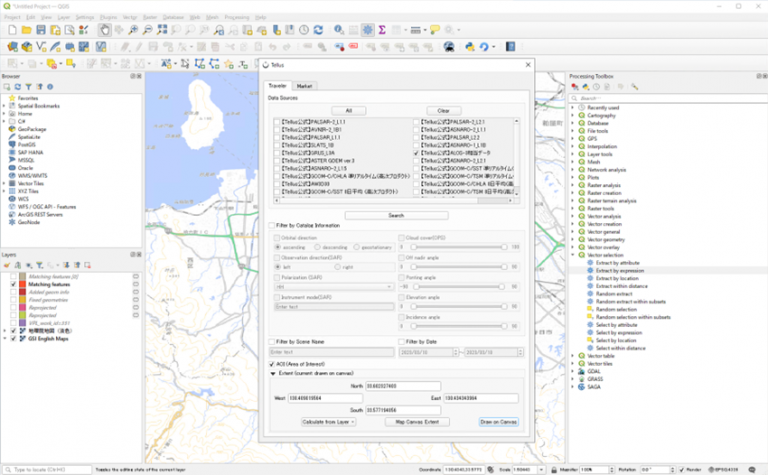
Task: Open a project with the folder icon
Action: tap(26, 30)
